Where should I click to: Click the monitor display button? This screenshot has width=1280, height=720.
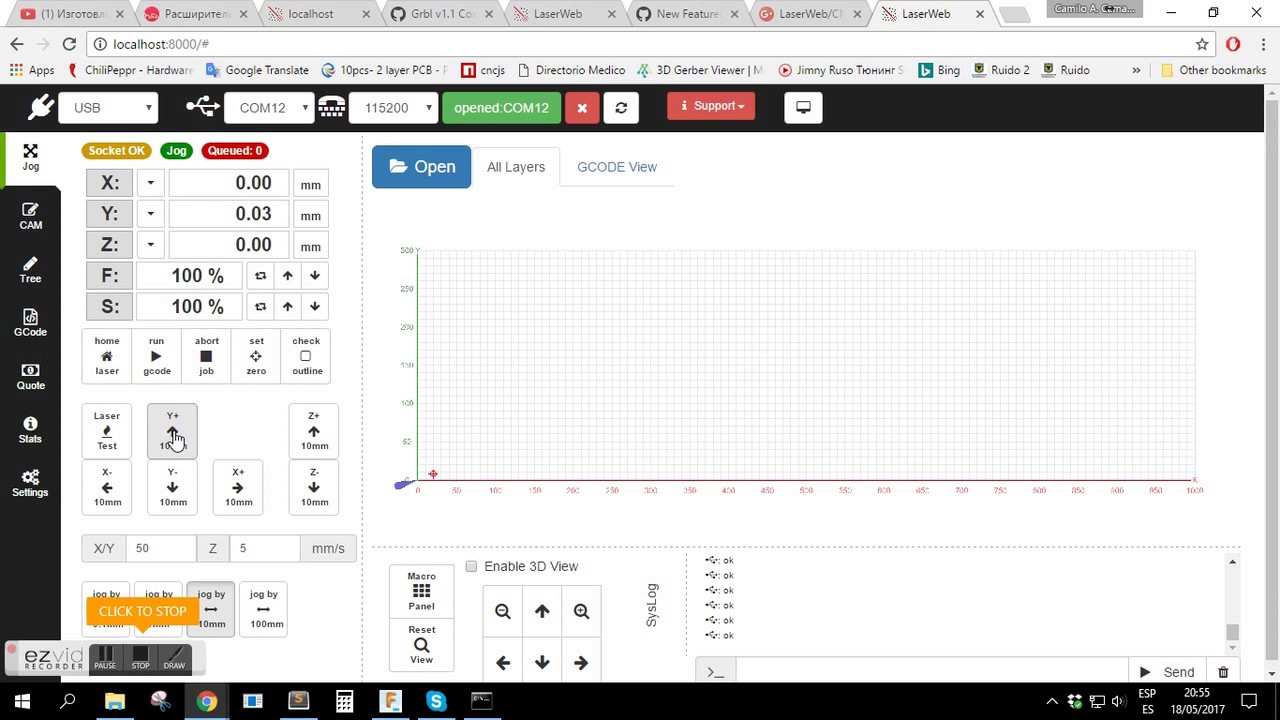[x=803, y=107]
